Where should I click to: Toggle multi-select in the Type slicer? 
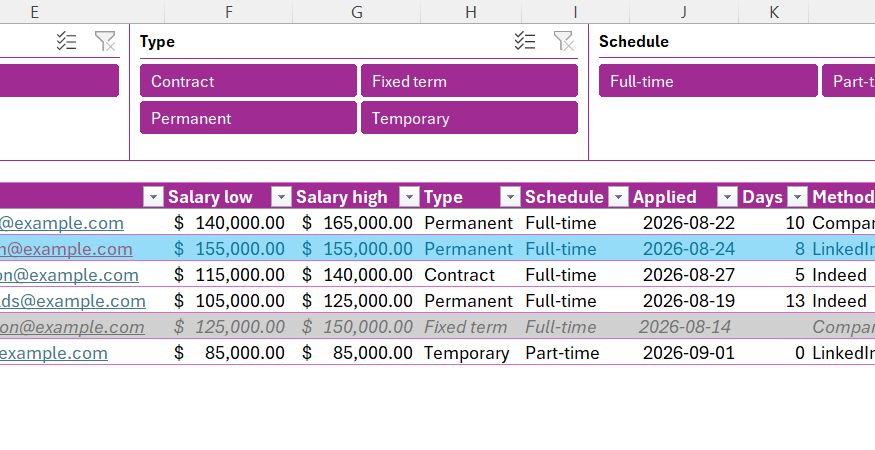pyautogui.click(x=525, y=41)
